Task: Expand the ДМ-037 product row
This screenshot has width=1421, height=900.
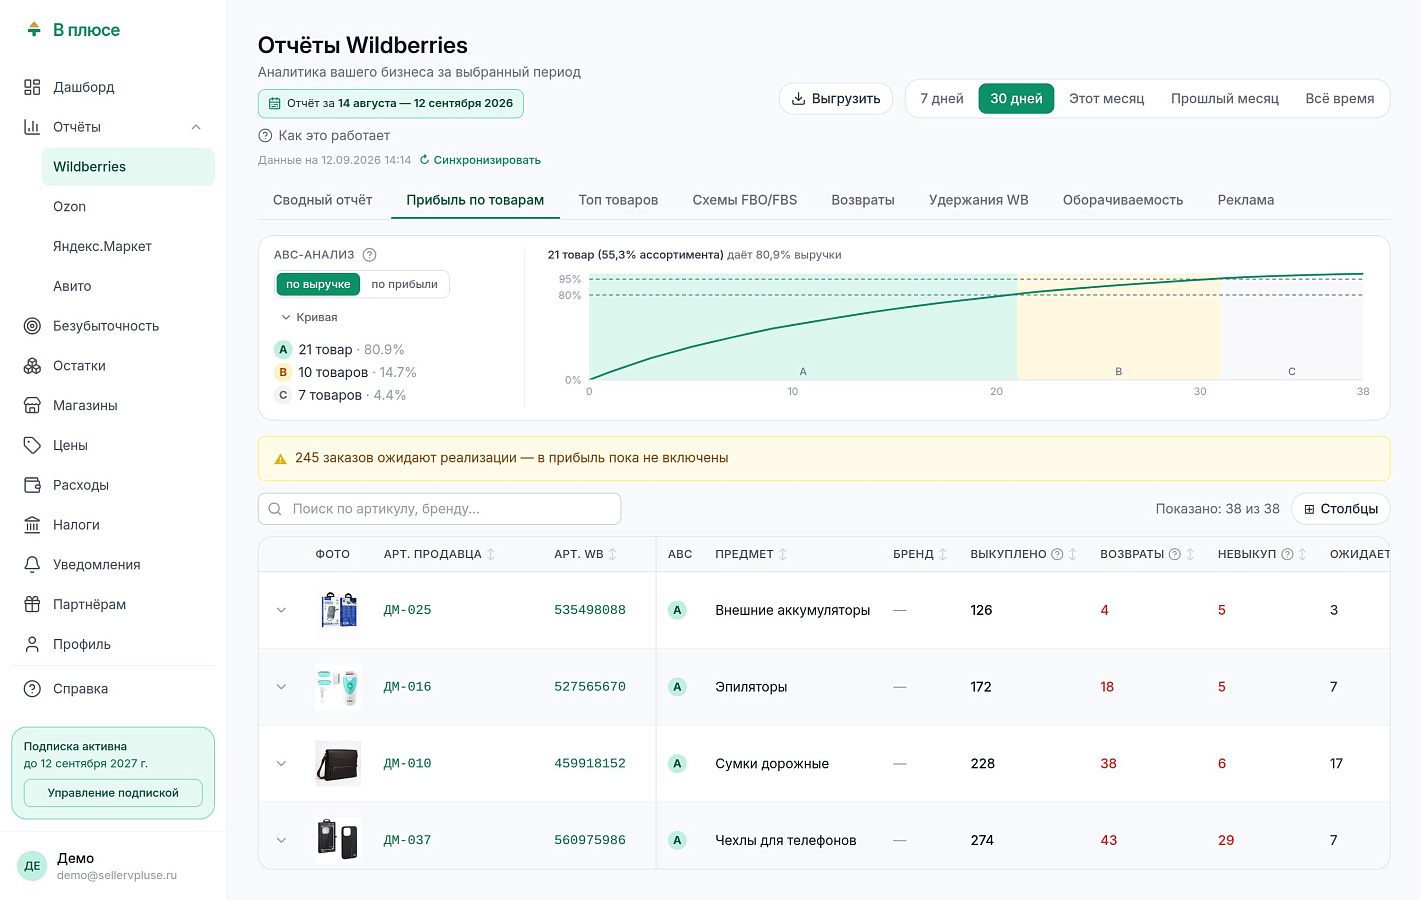Action: (x=281, y=840)
